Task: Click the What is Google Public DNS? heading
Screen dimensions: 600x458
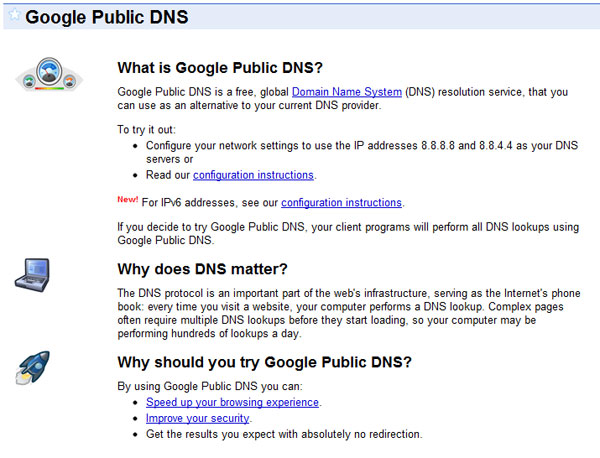Action: tap(220, 68)
